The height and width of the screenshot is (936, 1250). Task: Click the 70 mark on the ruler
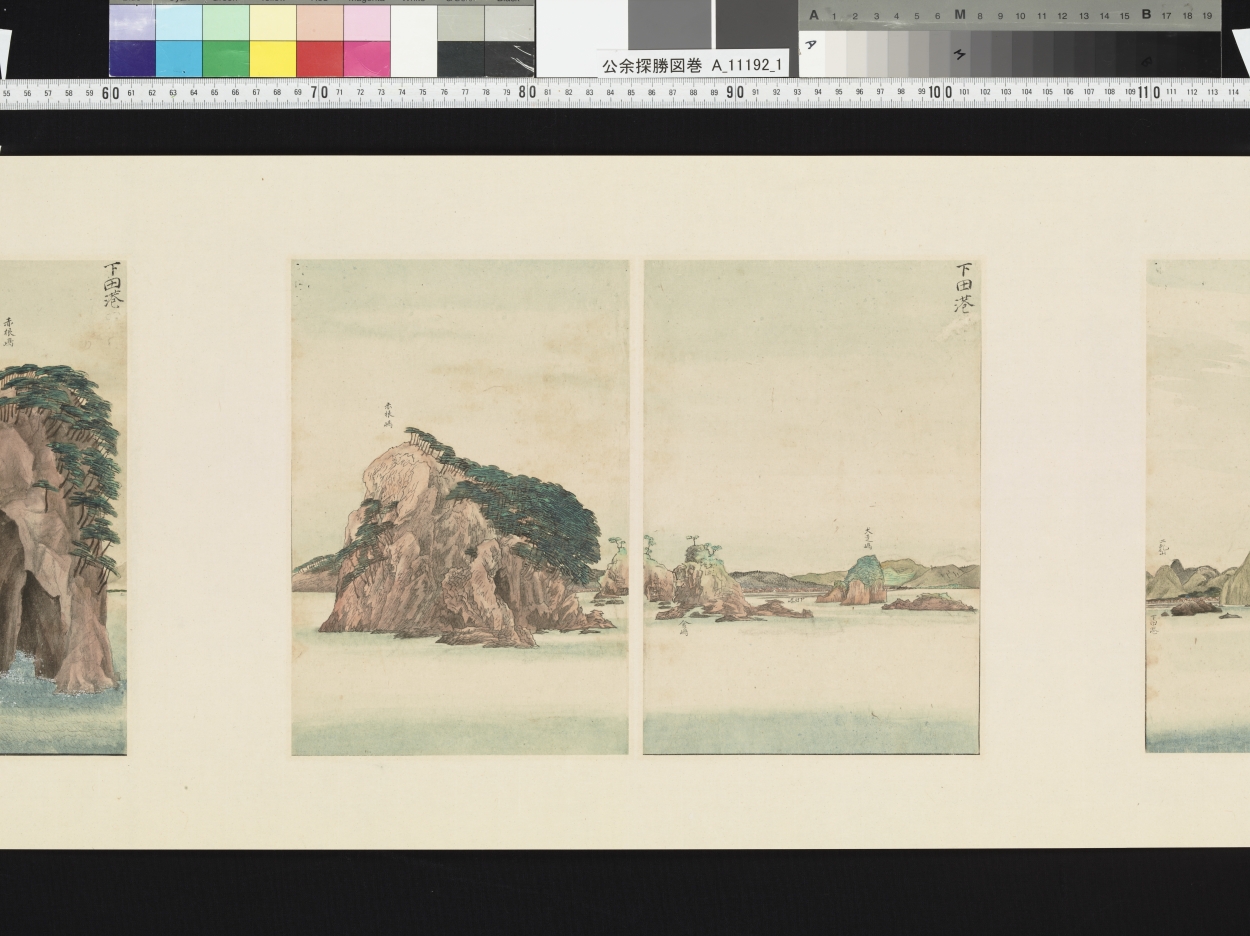click(319, 92)
